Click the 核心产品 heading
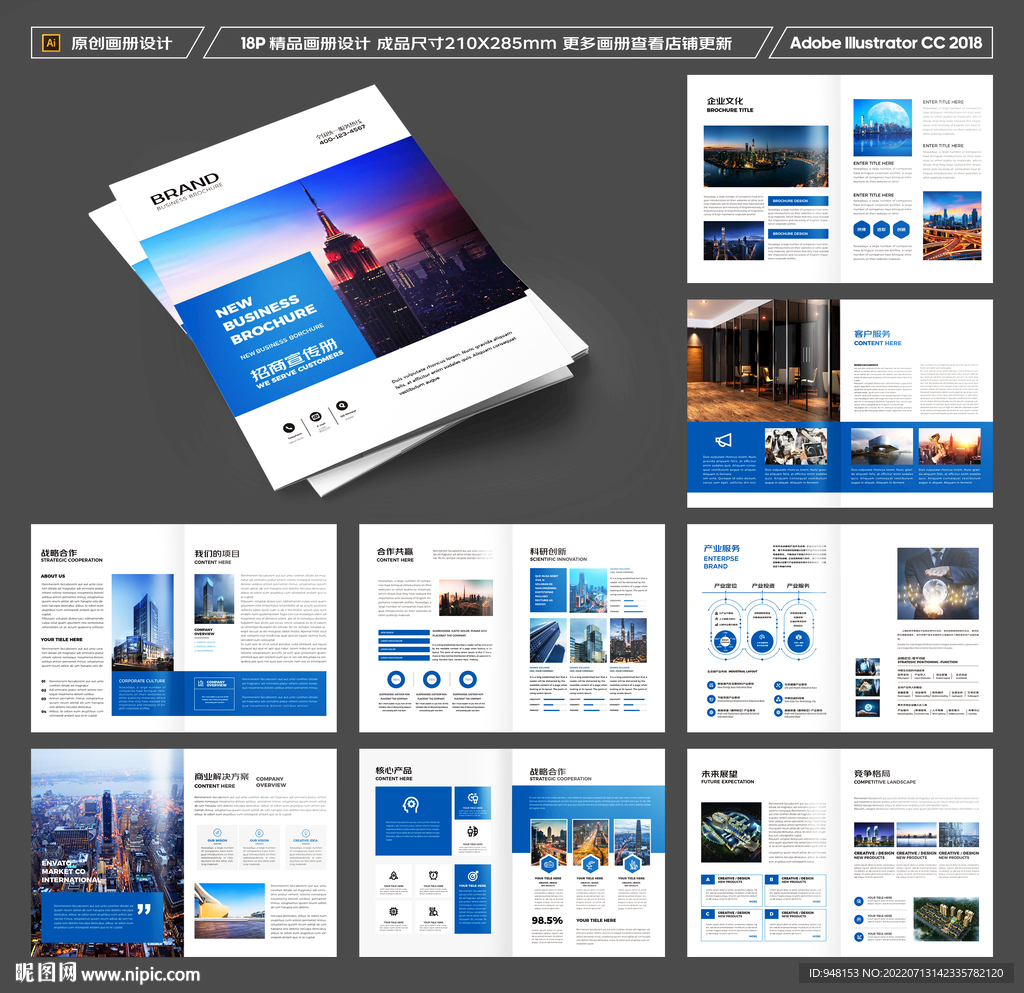 pyautogui.click(x=394, y=770)
